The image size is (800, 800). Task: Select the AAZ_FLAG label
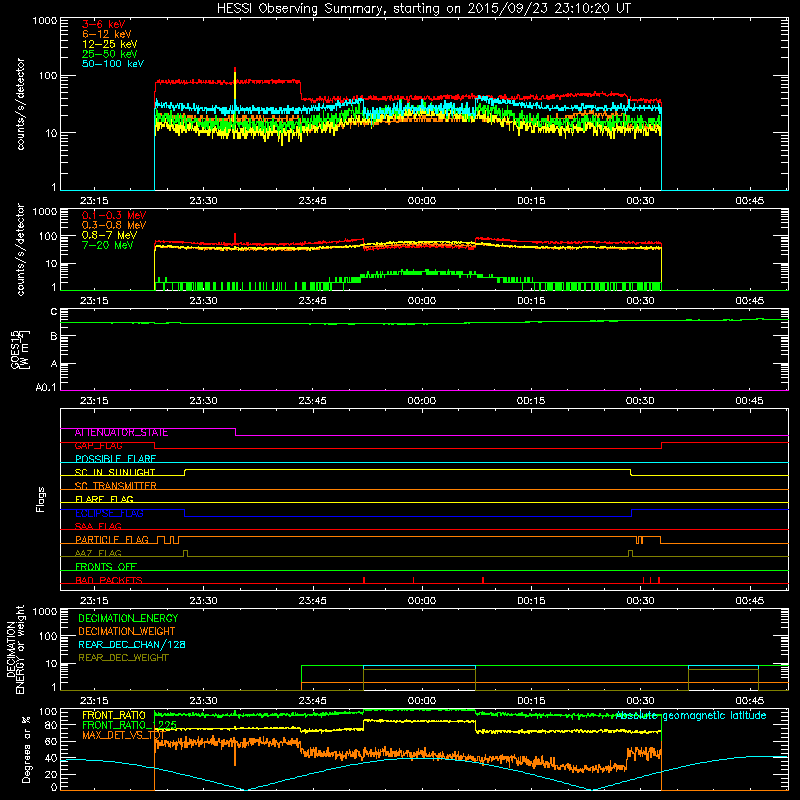(98, 553)
